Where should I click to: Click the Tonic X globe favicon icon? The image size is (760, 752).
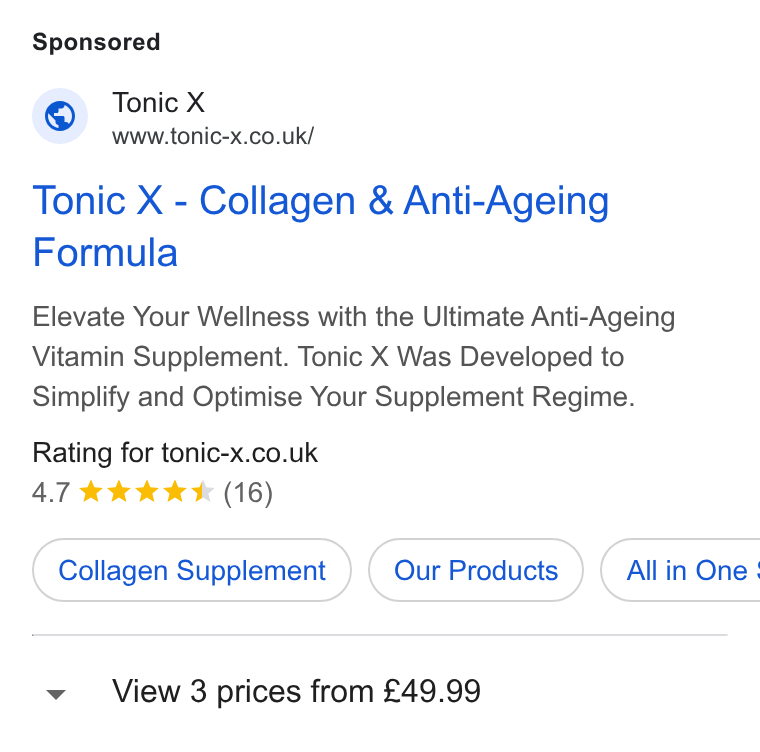coord(60,116)
